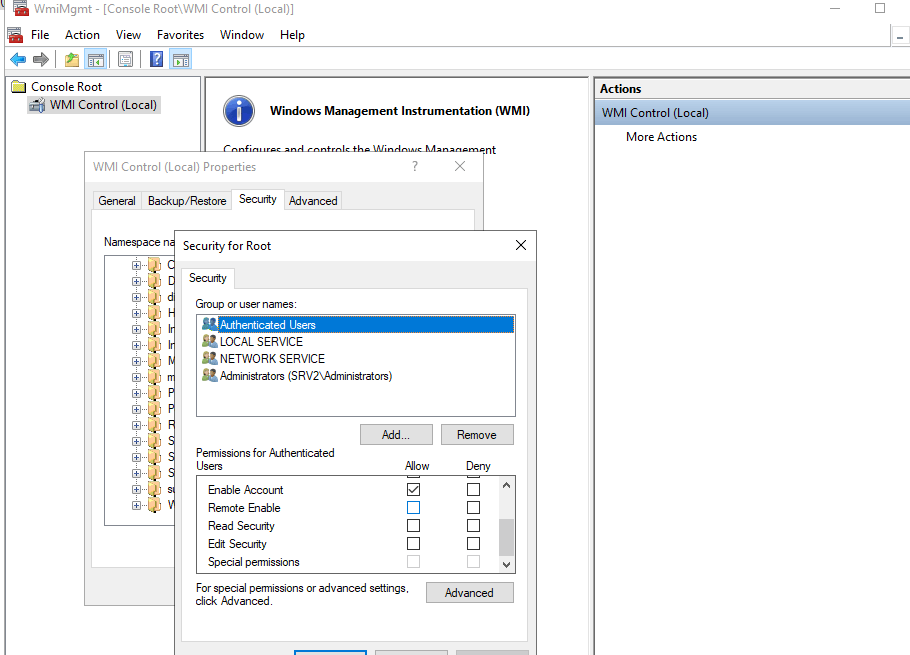Click the folder icon of namespace R
Image resolution: width=910 pixels, height=655 pixels.
tap(154, 425)
